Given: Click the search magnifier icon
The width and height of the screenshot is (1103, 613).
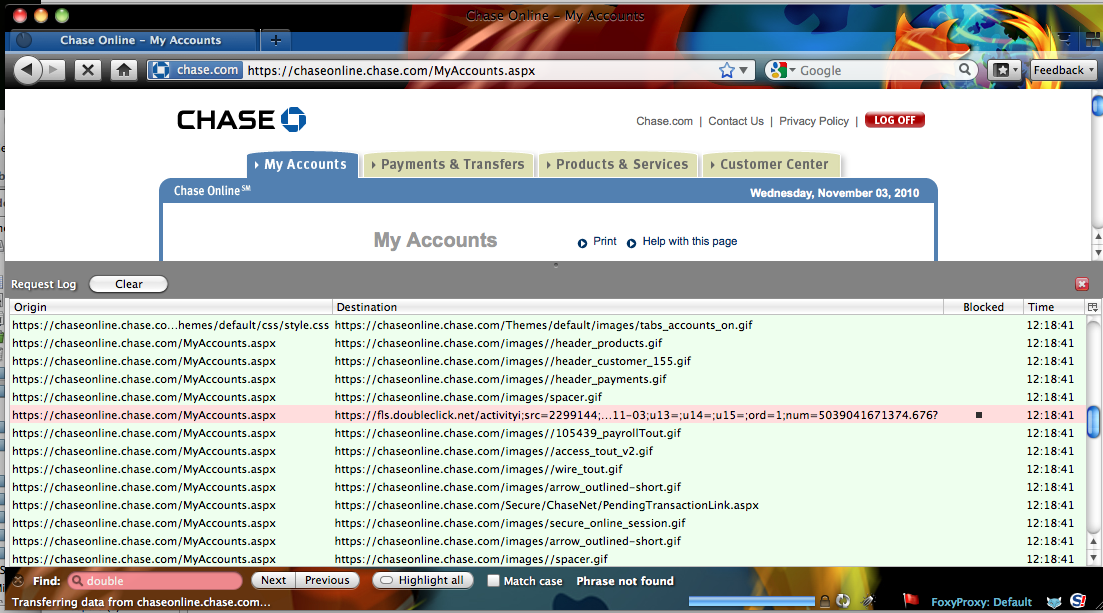Looking at the screenshot, I should point(965,69).
